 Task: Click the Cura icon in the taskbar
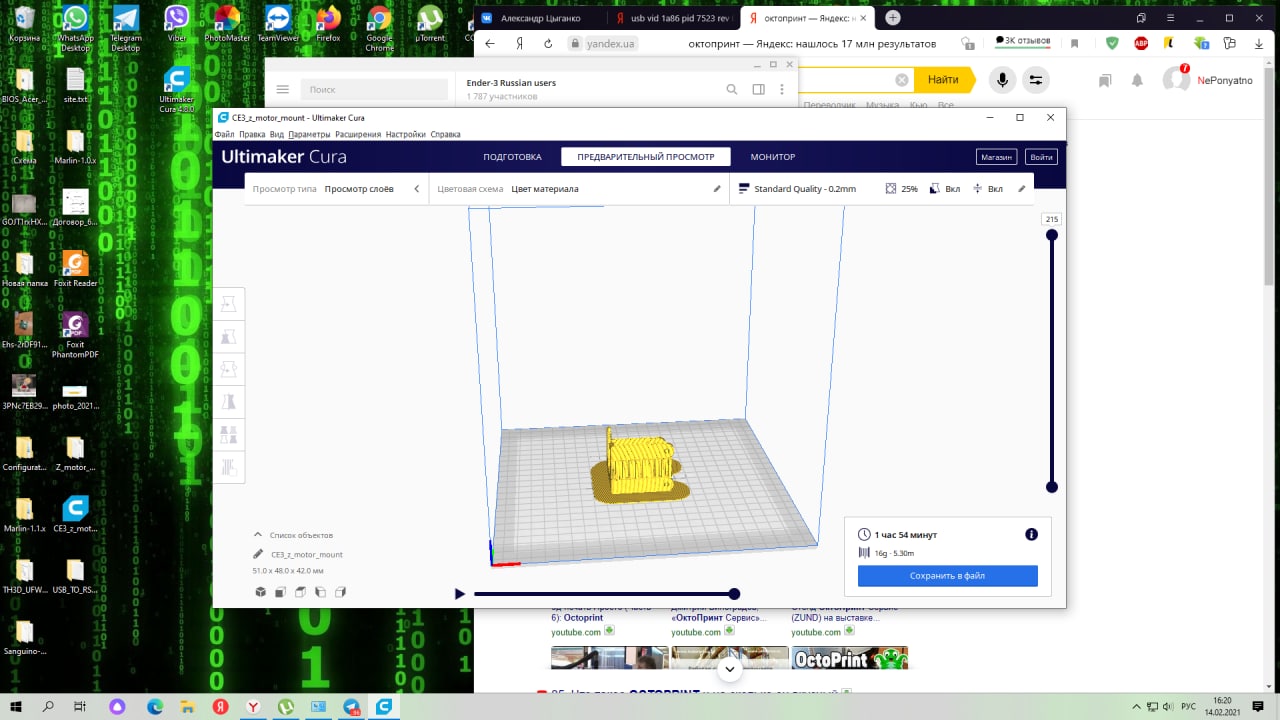pos(384,706)
